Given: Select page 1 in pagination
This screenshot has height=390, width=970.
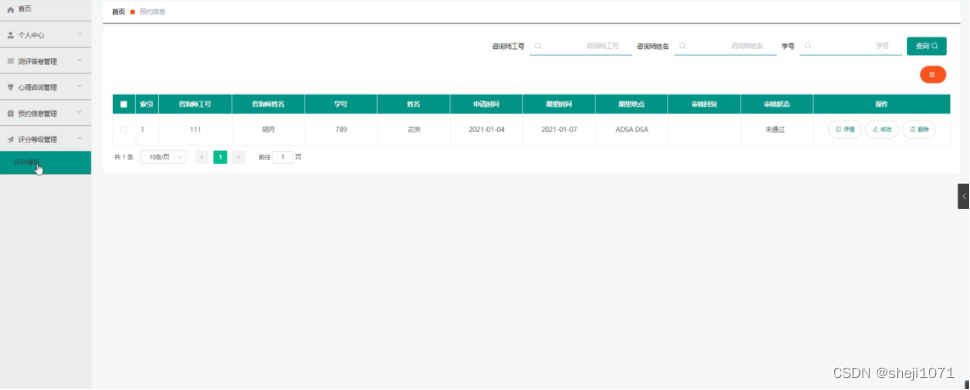Looking at the screenshot, I should pyautogui.click(x=220, y=157).
